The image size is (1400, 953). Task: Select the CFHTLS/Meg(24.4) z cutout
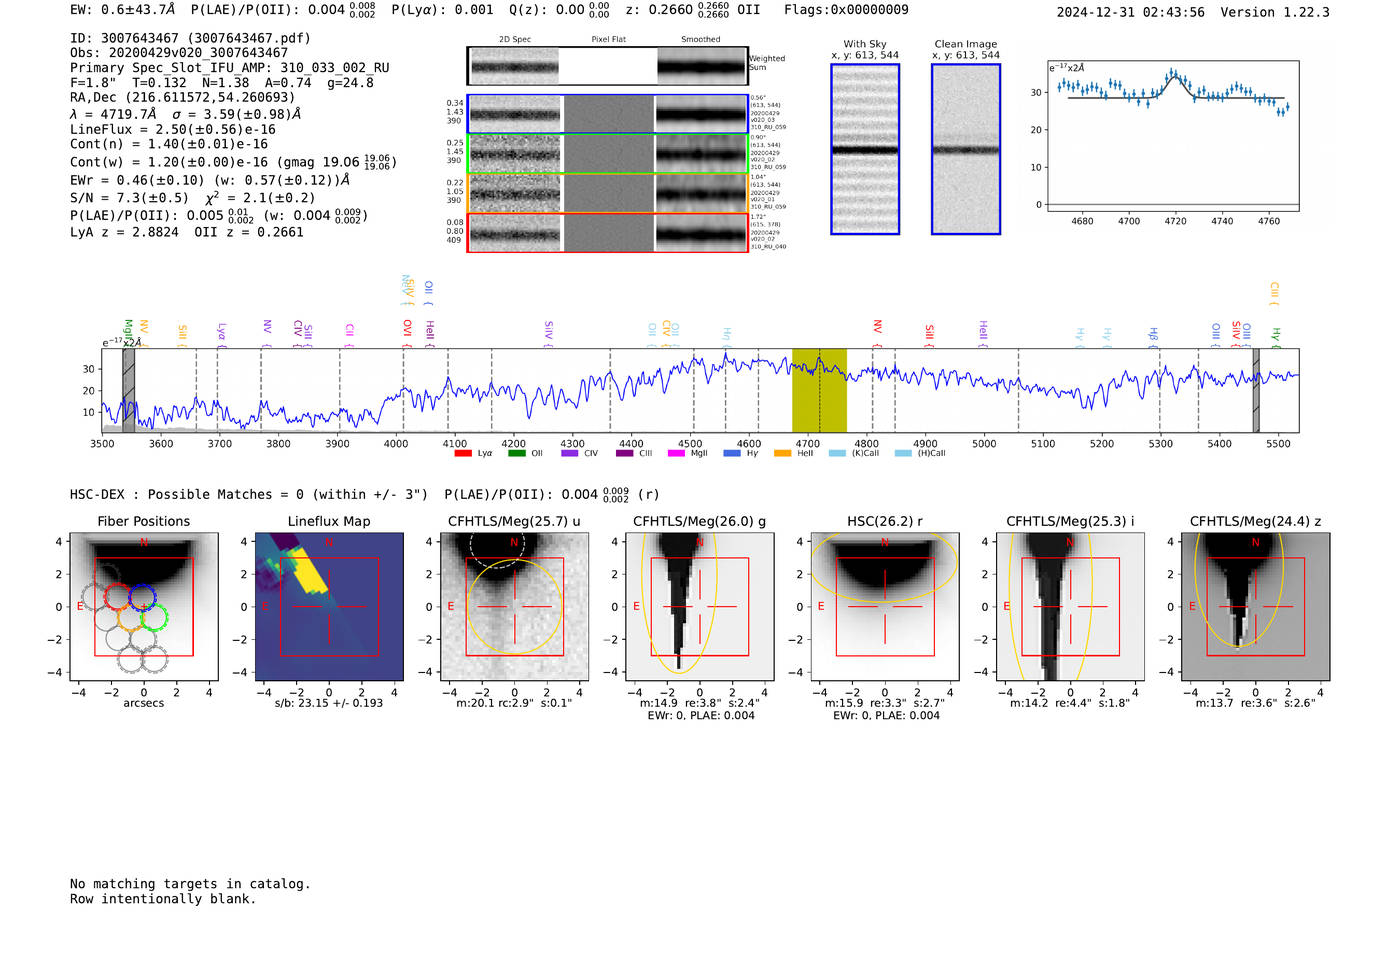point(1256,606)
